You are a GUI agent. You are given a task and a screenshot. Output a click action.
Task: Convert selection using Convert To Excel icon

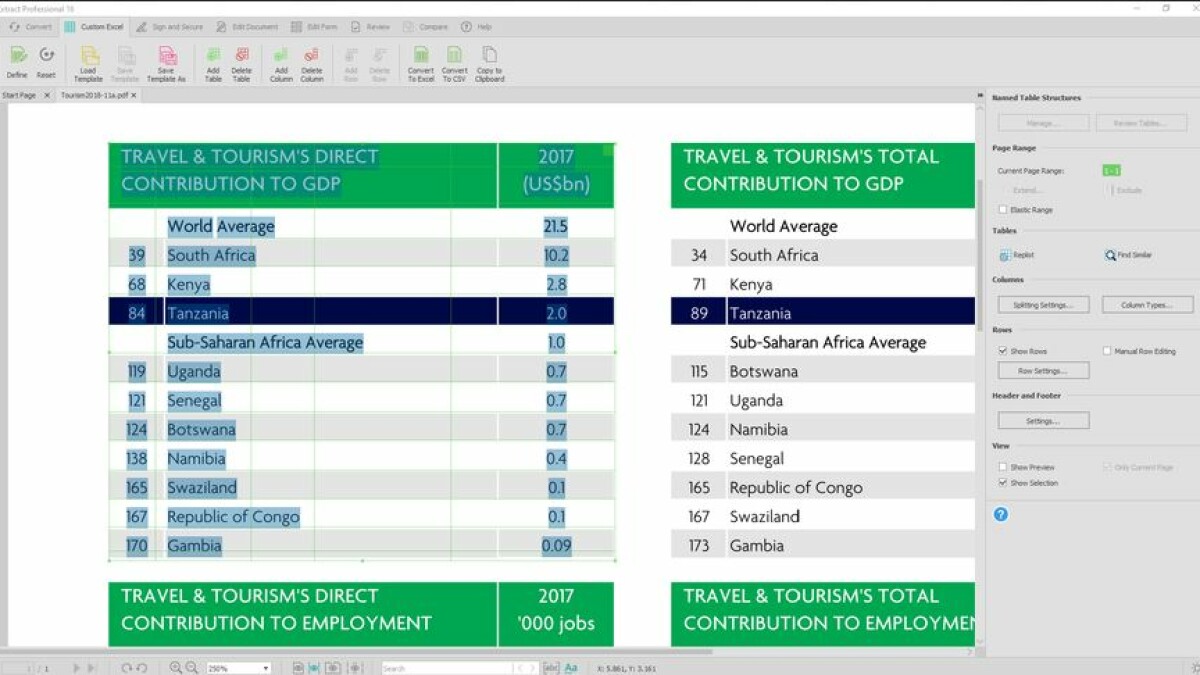421,57
